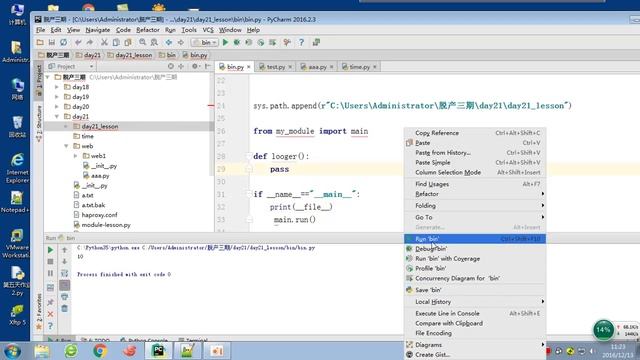Click the green Run button in the main toolbar
Image resolution: width=640 pixels, height=360 pixels.
pos(225,42)
